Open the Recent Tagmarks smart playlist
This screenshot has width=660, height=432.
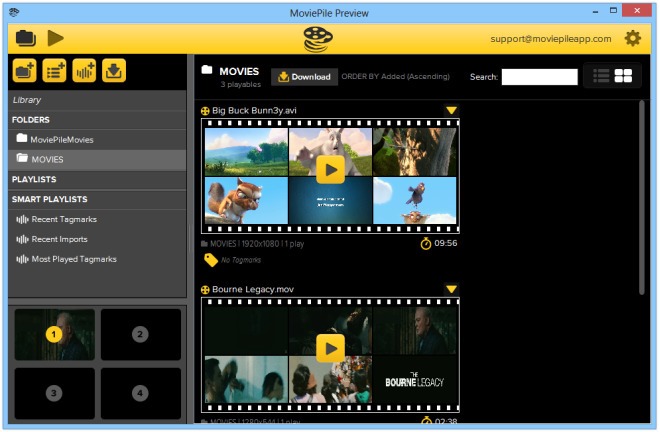tap(64, 219)
